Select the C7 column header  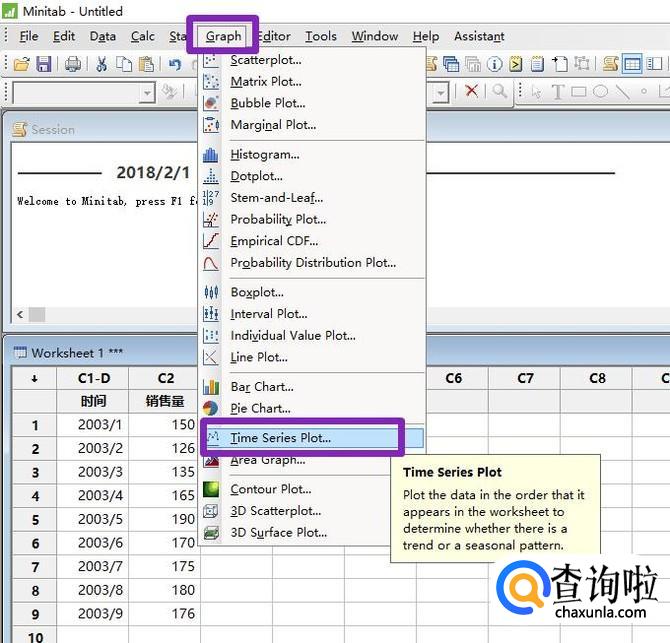pos(525,378)
